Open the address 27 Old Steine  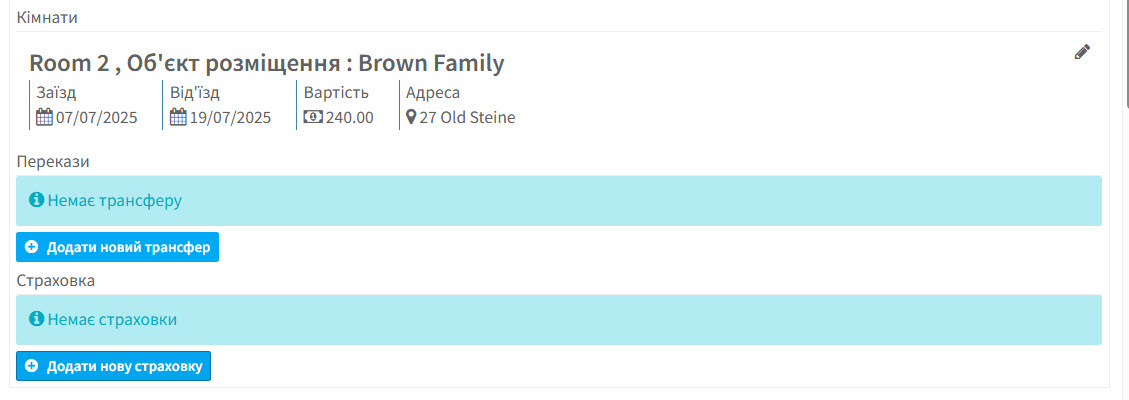tap(467, 117)
